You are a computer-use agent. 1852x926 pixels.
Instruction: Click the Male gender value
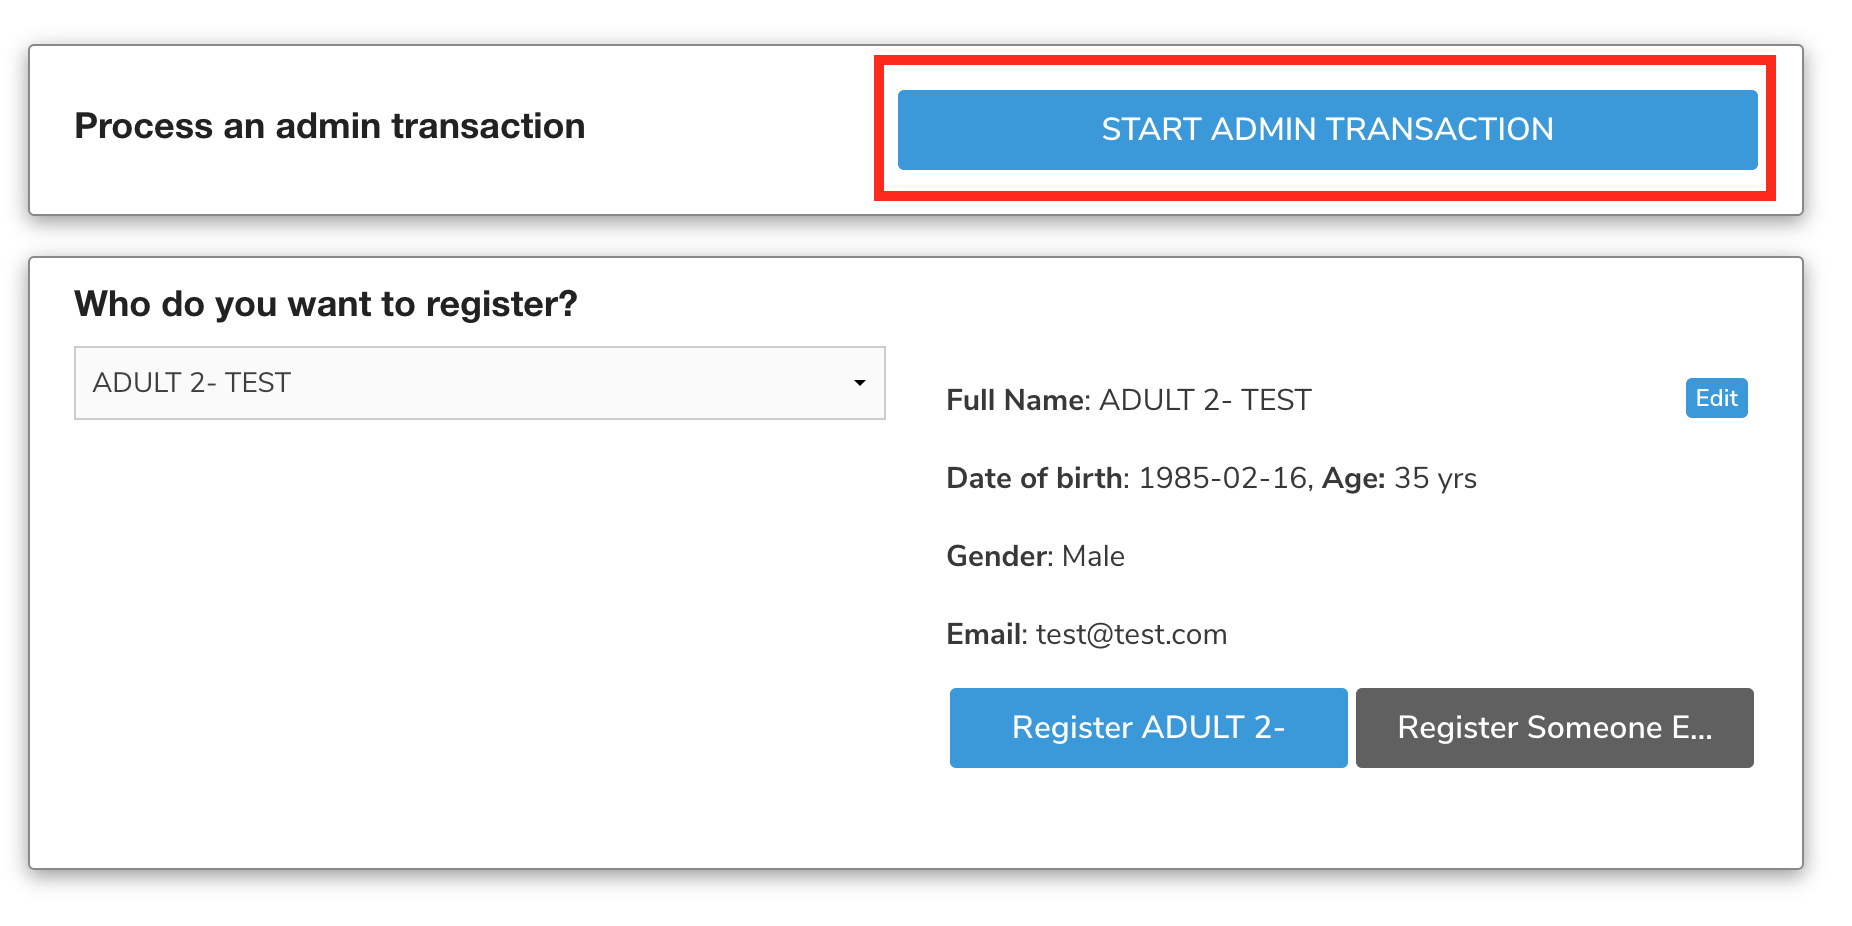(1093, 556)
